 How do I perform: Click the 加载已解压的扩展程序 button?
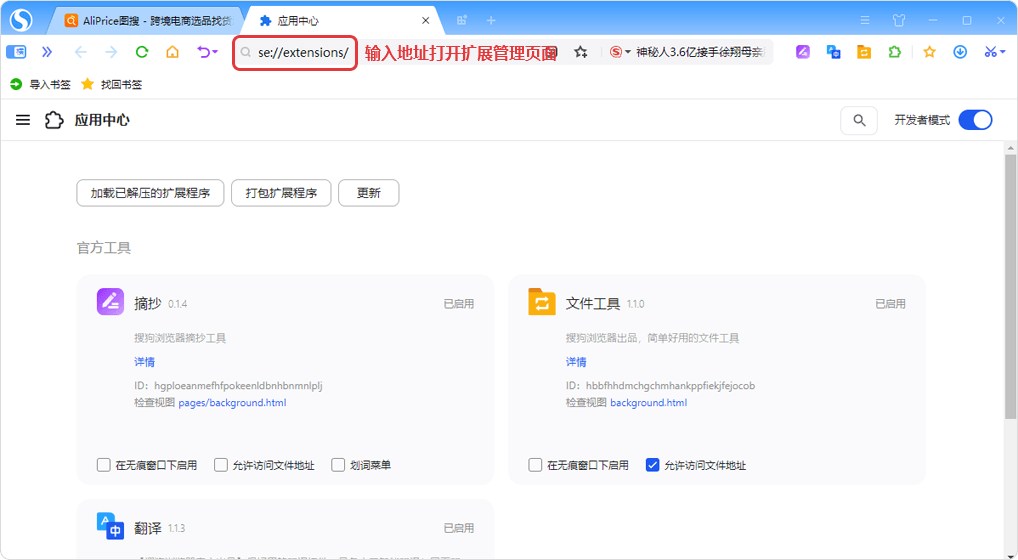pos(150,193)
